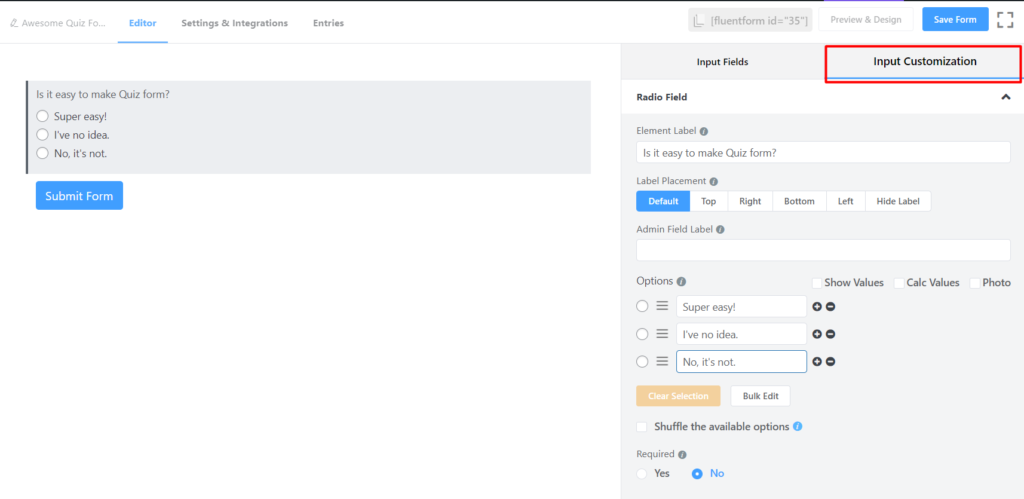Screen dimensions: 1024x499
Task: Switch to Input Fields tab
Action: (722, 62)
